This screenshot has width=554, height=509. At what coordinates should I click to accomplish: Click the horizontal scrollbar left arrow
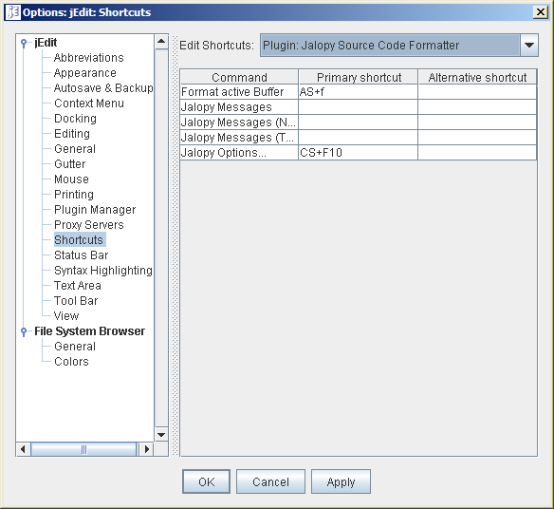click(23, 449)
